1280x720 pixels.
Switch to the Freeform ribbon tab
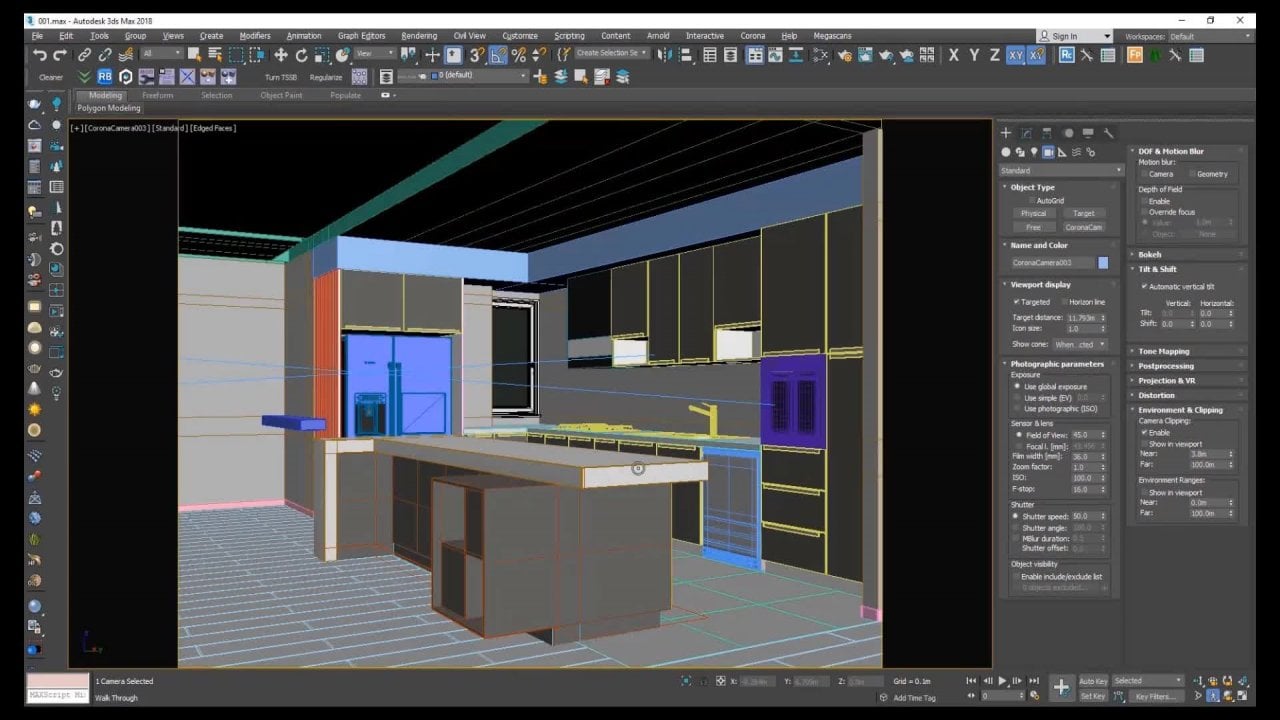(x=157, y=96)
